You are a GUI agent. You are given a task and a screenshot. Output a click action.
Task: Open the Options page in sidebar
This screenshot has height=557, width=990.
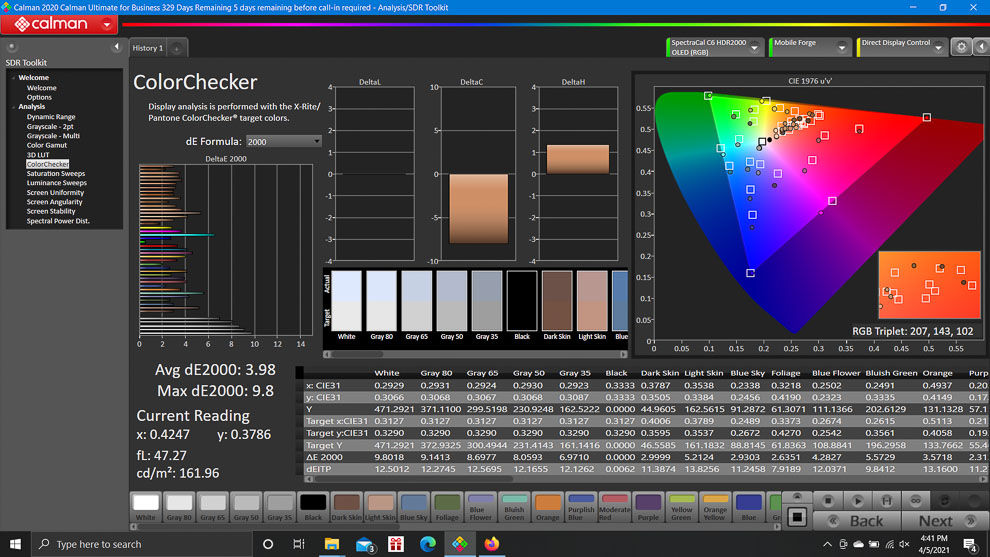pos(39,97)
